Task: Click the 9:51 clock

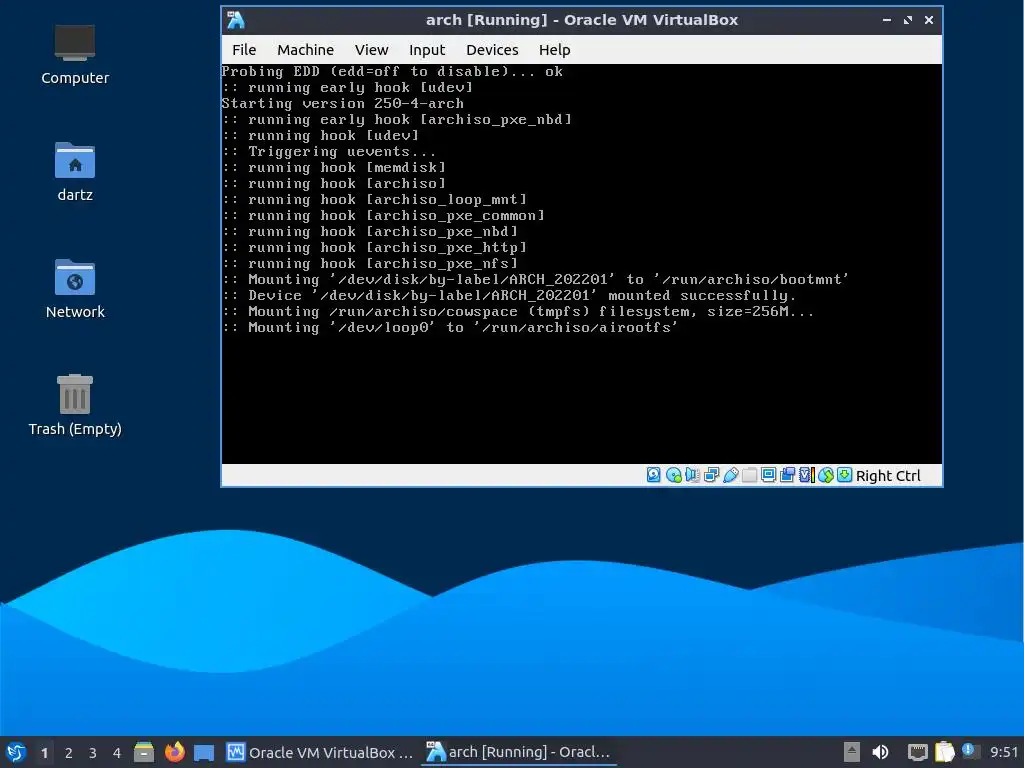Action: 1004,753
